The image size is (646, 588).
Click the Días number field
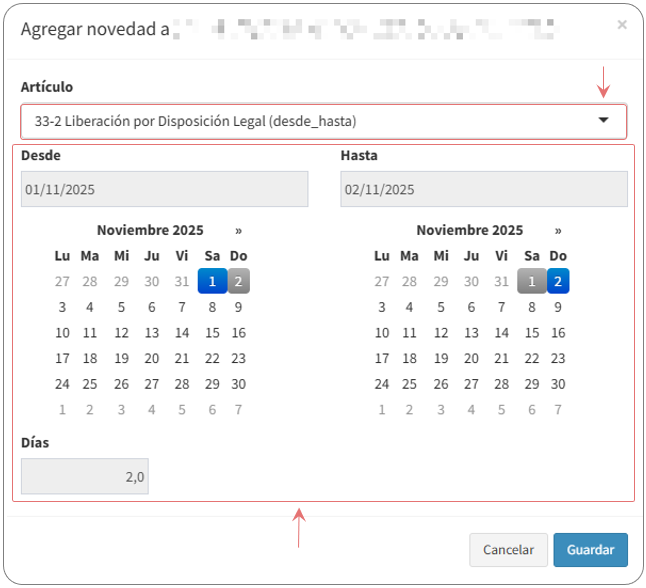(84, 477)
